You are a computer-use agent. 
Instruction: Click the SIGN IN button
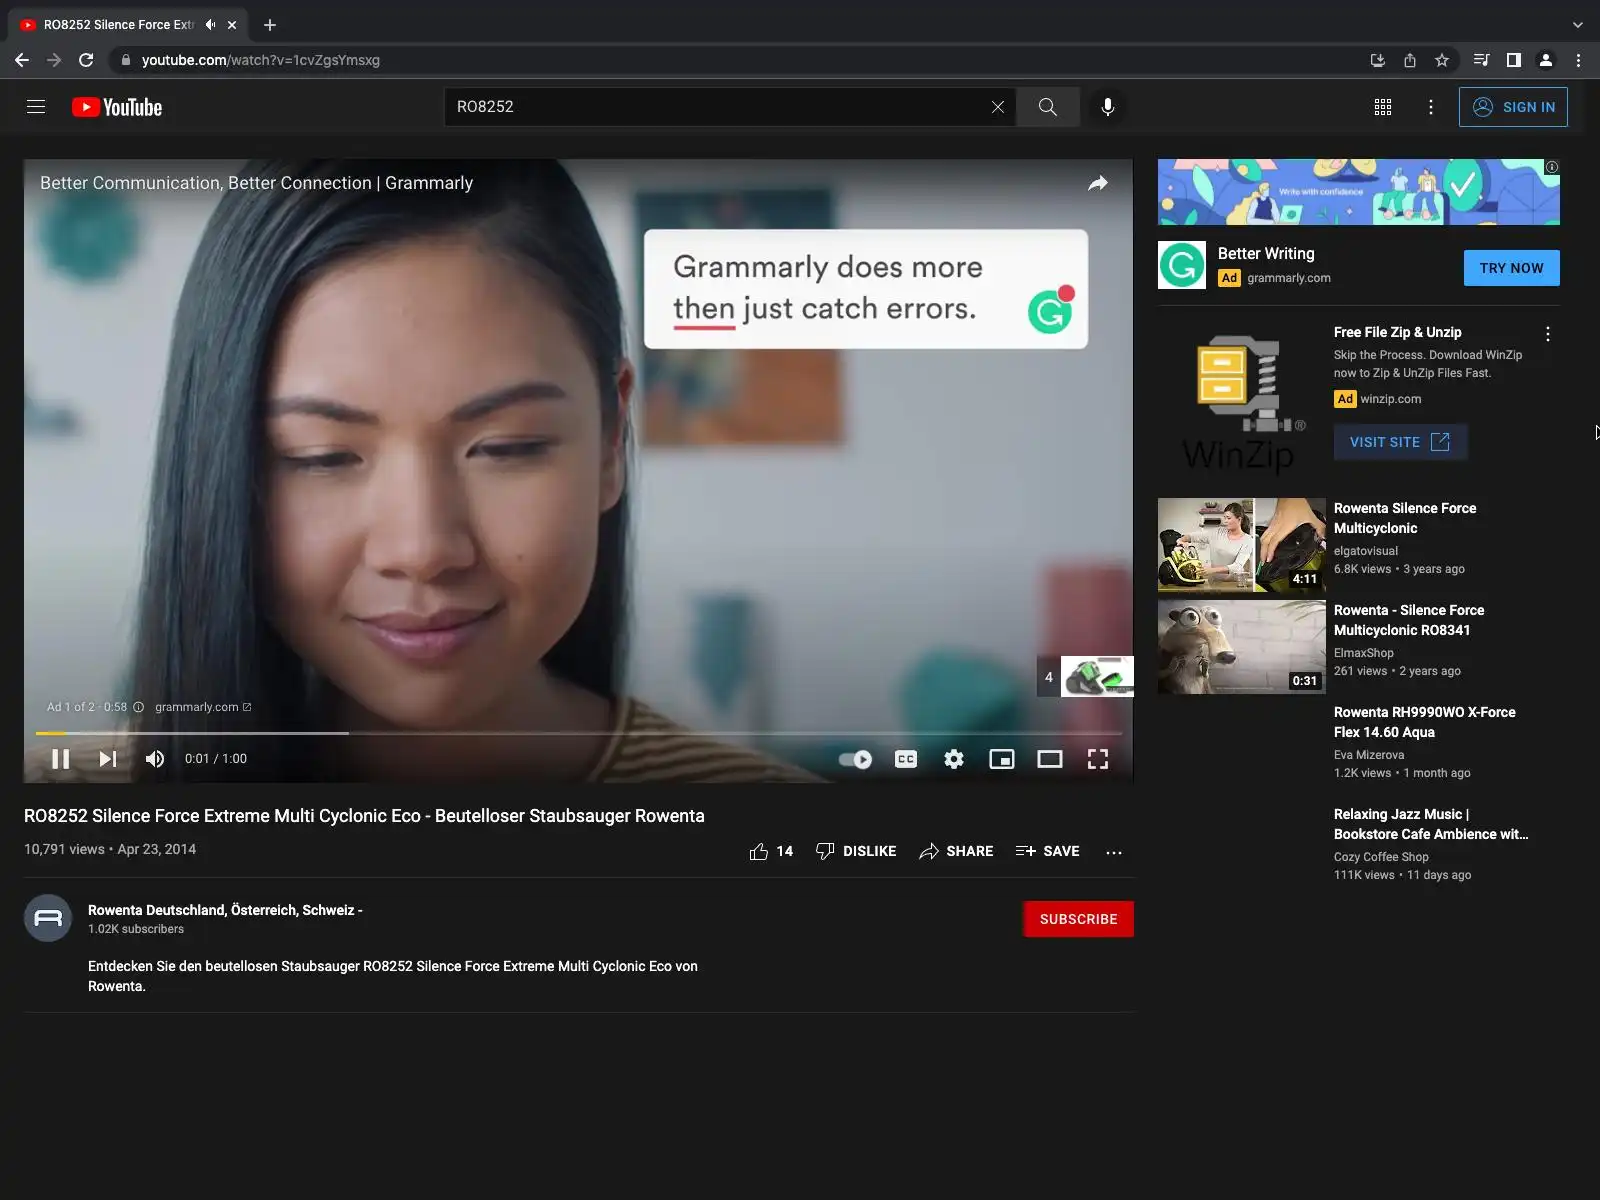coord(1513,107)
